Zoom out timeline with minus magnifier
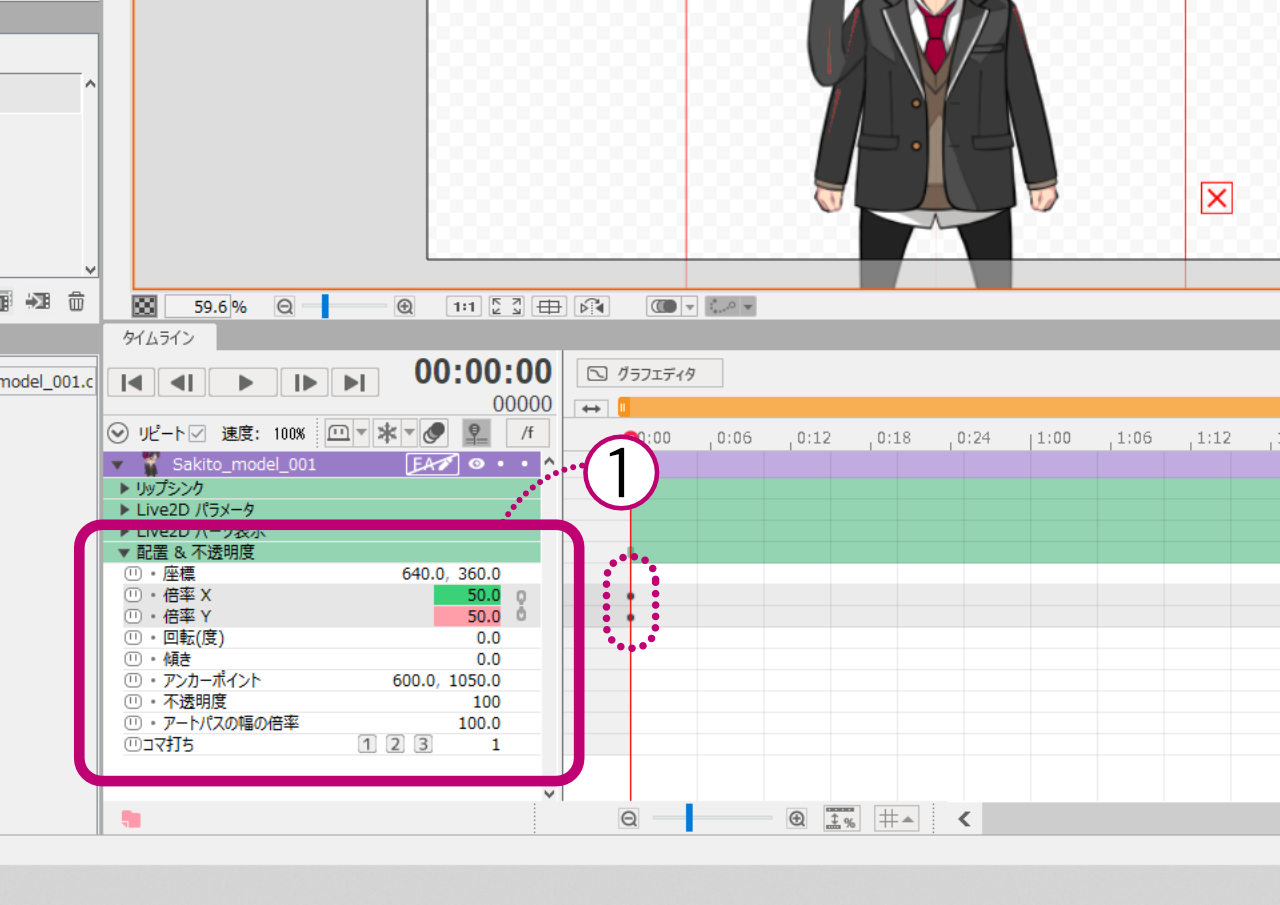 pos(629,819)
